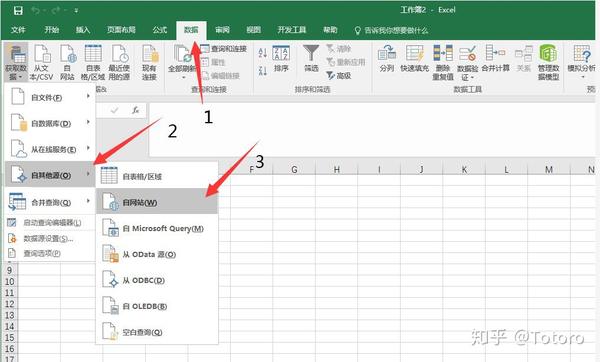600x362 pixels.
Task: Choose 空白查询(Q) submenu item
Action: point(157,332)
